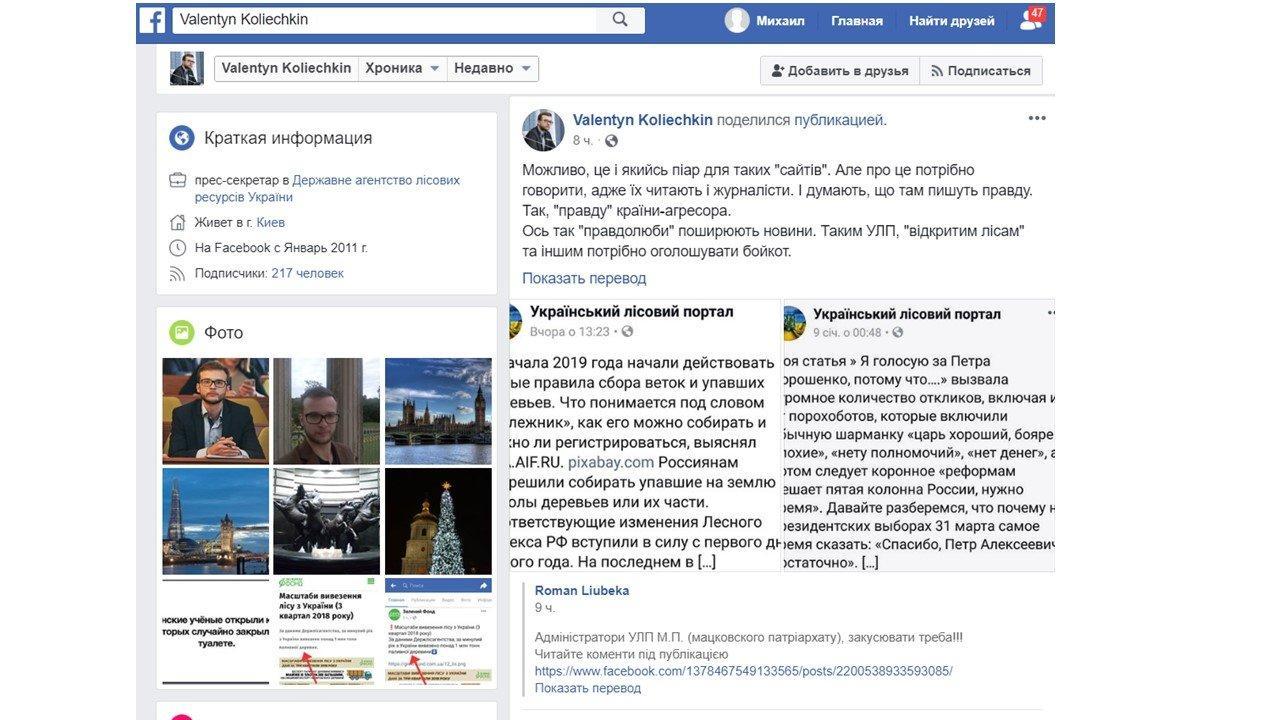The width and height of the screenshot is (1280, 720).
Task: Open the Главная menu item
Action: 857,21
